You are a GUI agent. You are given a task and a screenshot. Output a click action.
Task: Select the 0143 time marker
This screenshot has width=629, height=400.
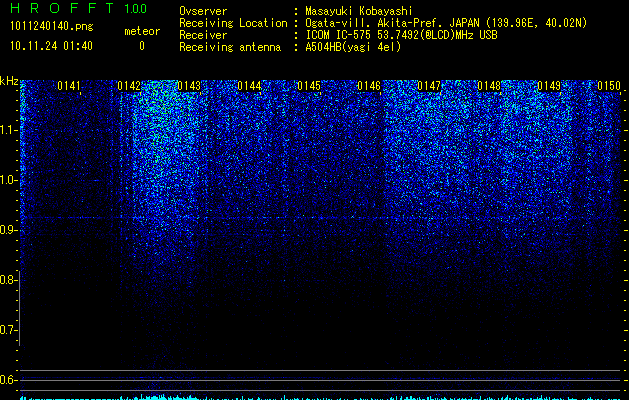point(189,86)
